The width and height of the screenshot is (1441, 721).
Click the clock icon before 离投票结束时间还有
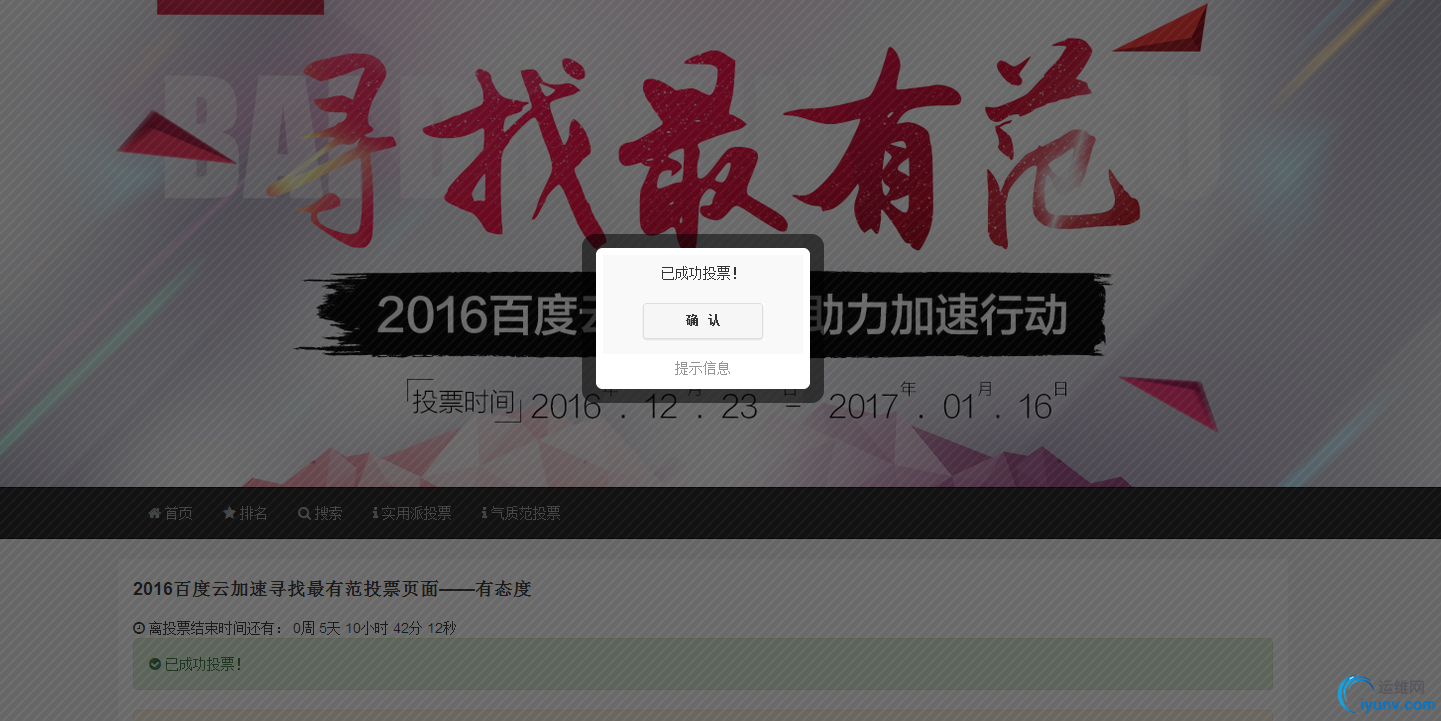139,629
